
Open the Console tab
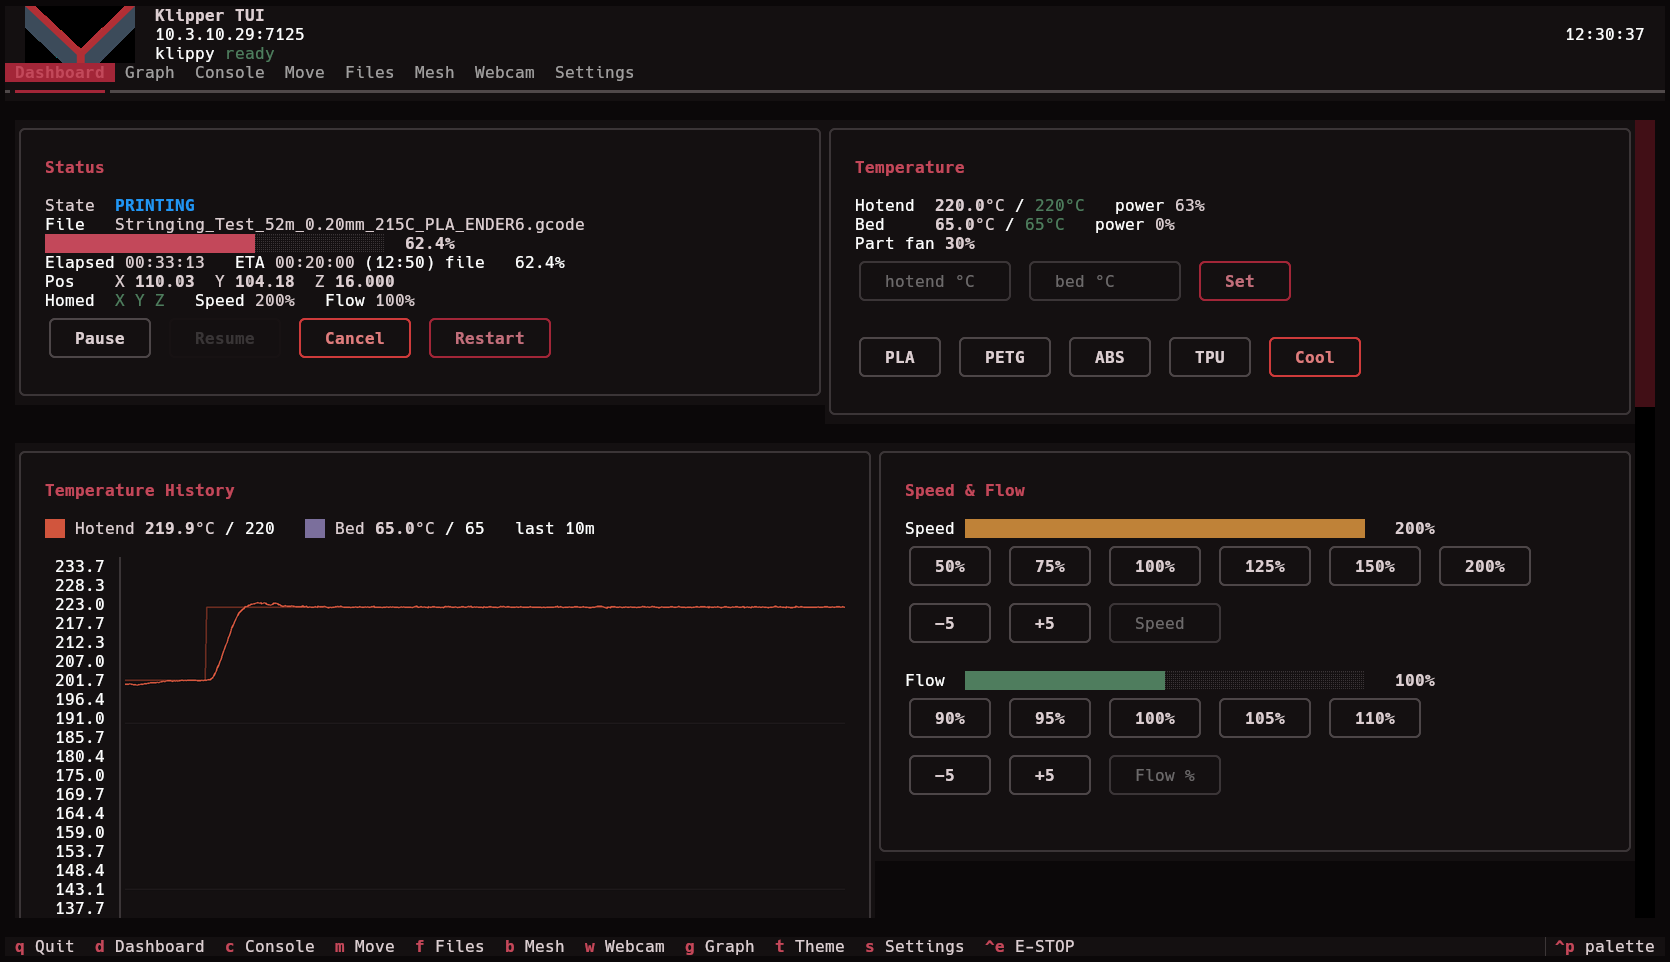click(230, 72)
